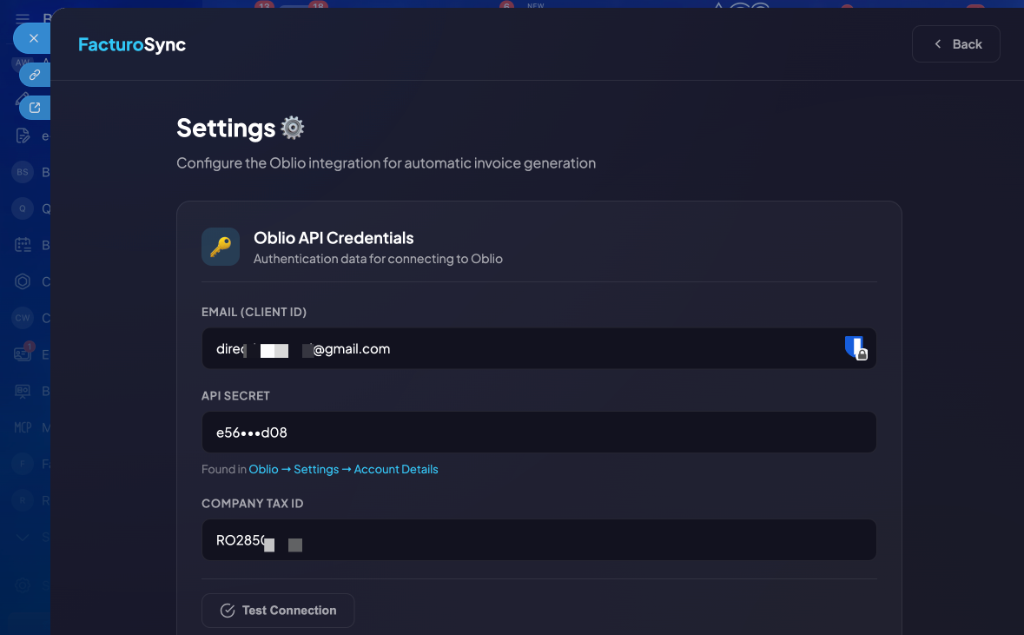
Task: Click the gear icon beside Settings heading
Action: pos(292,128)
